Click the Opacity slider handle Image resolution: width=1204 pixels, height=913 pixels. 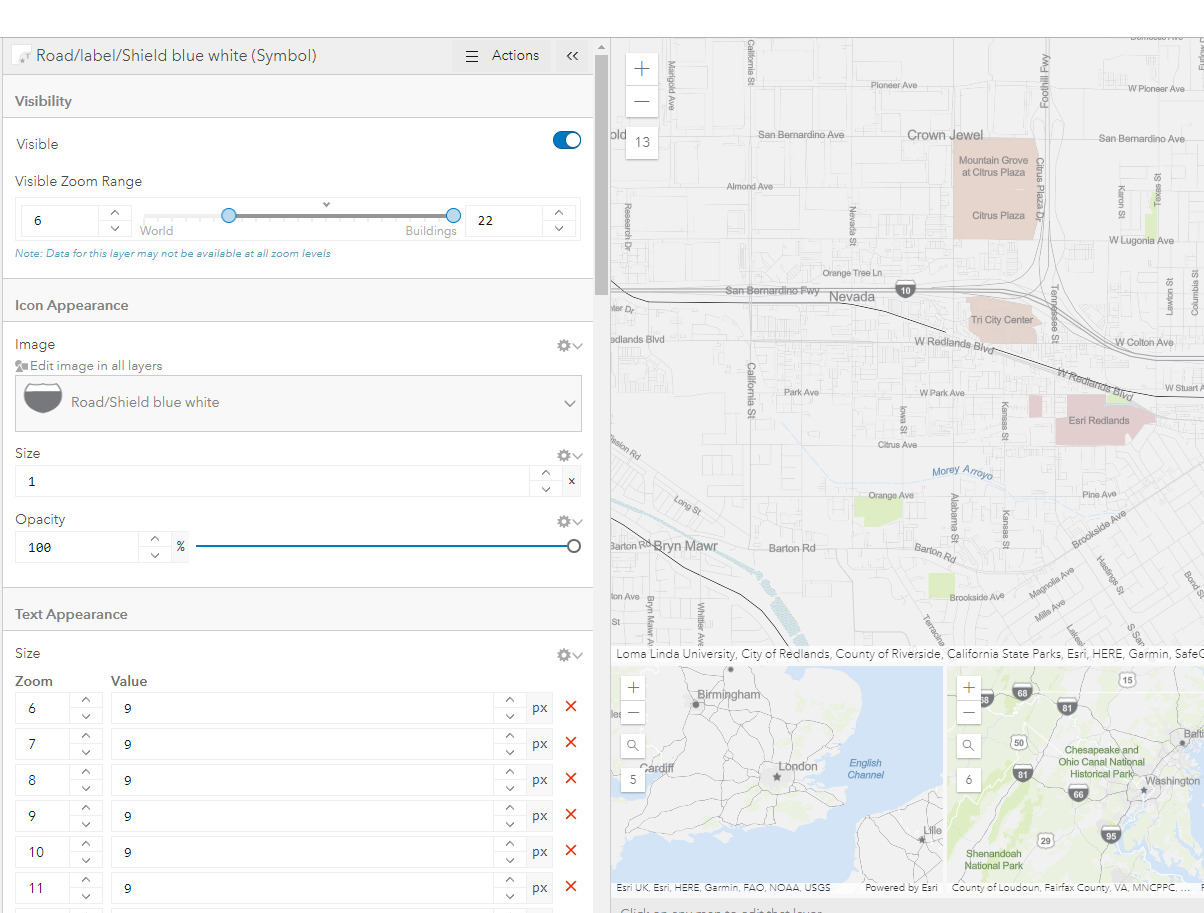point(572,546)
